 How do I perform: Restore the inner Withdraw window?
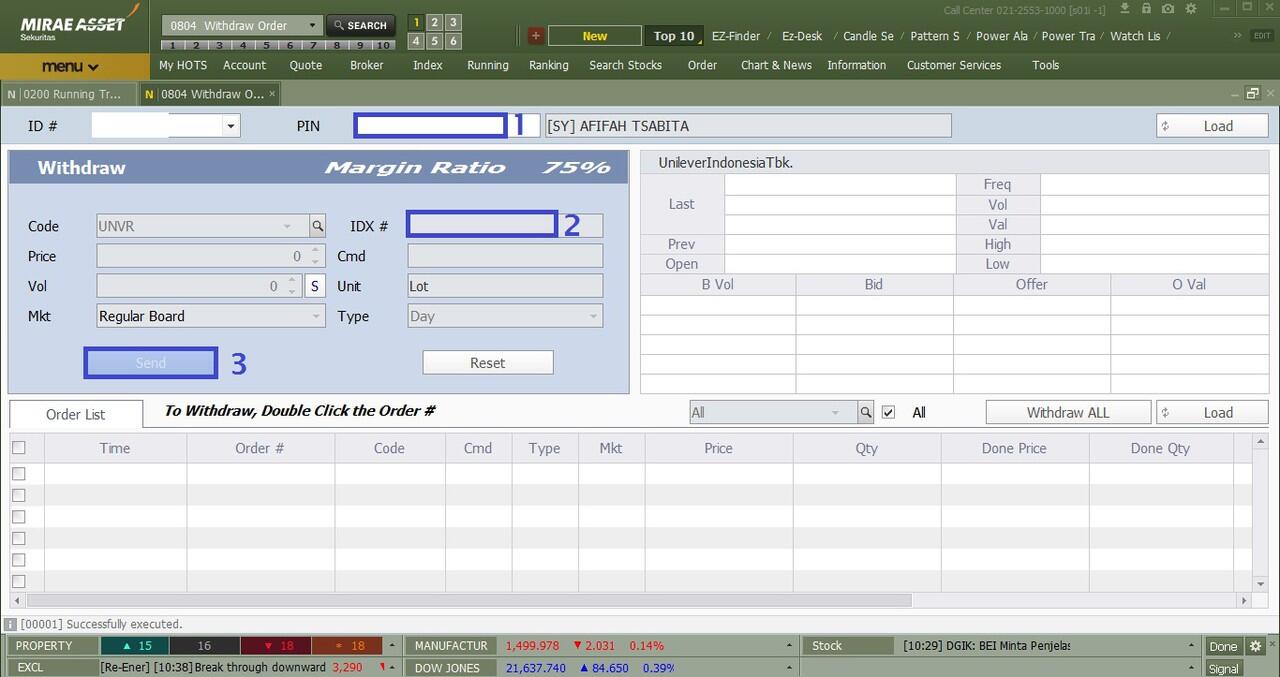point(1252,93)
